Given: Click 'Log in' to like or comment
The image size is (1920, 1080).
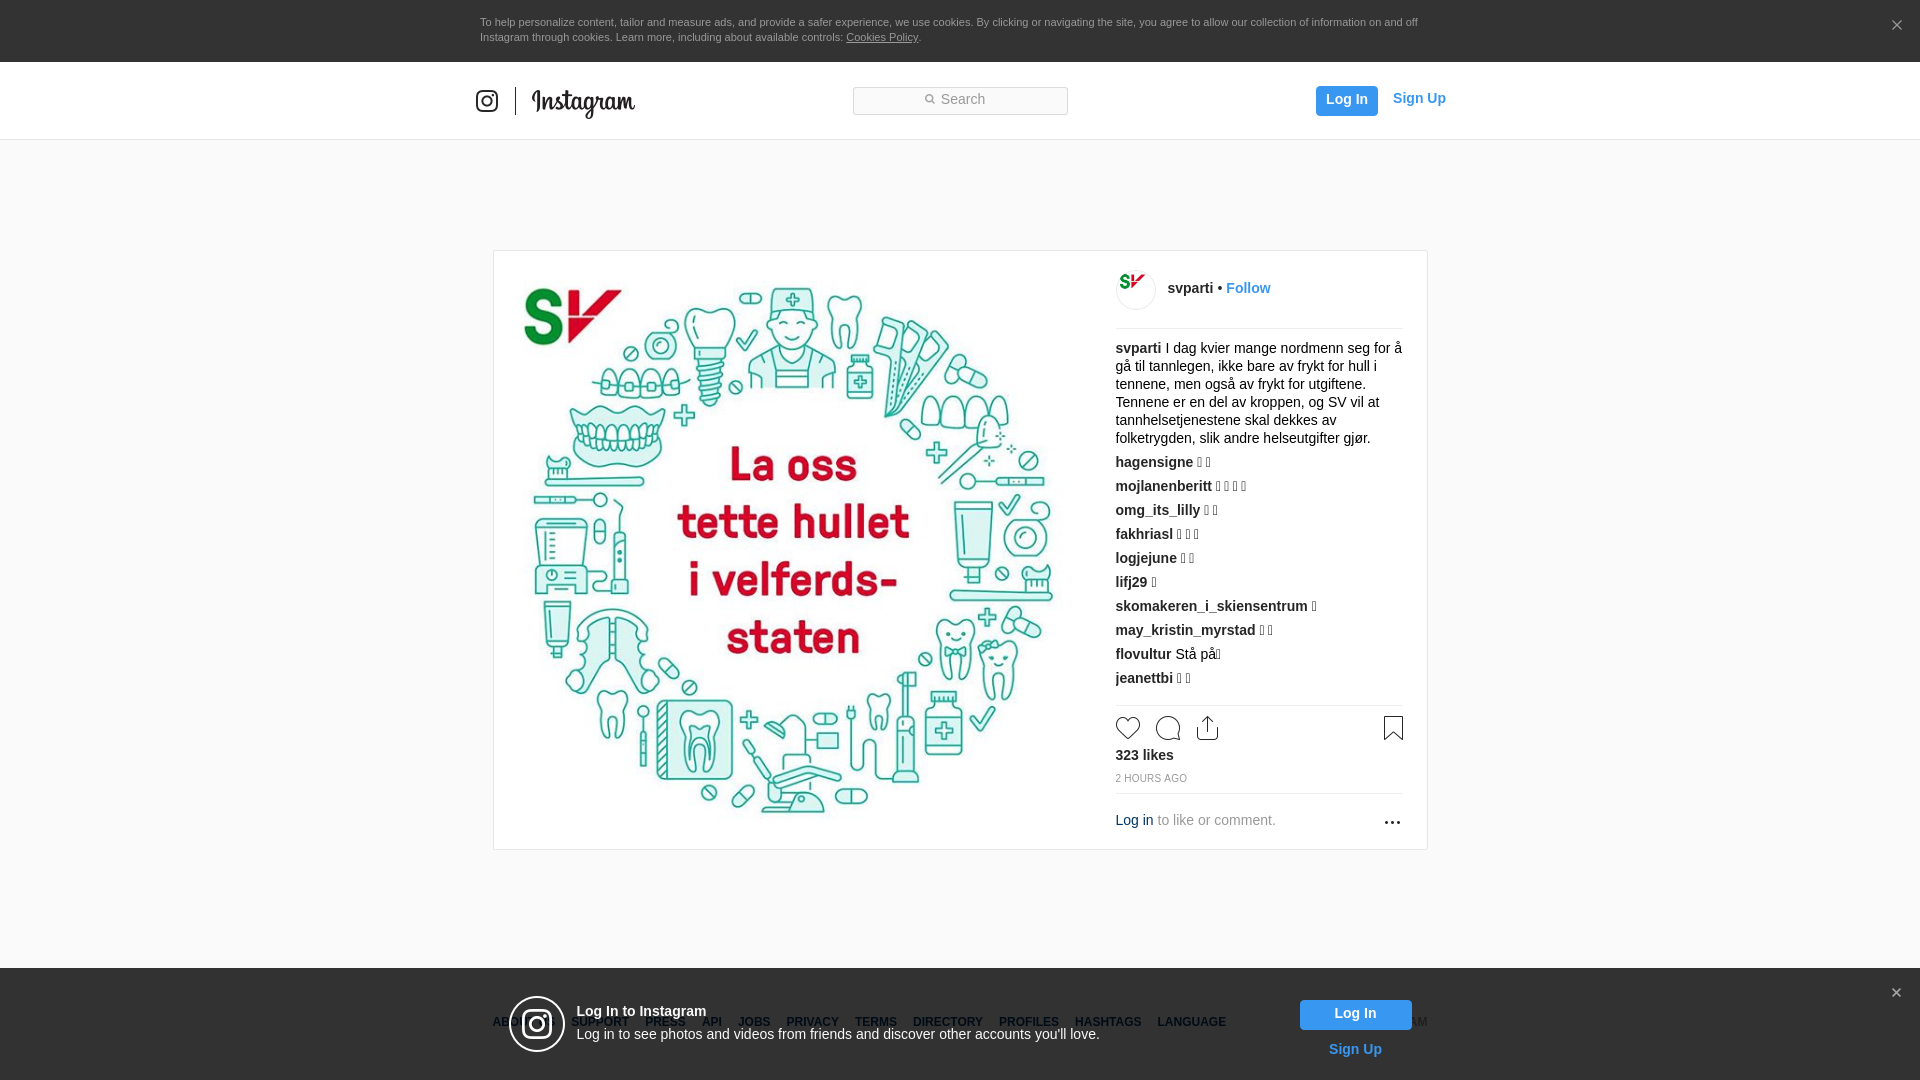Looking at the screenshot, I should [1134, 820].
